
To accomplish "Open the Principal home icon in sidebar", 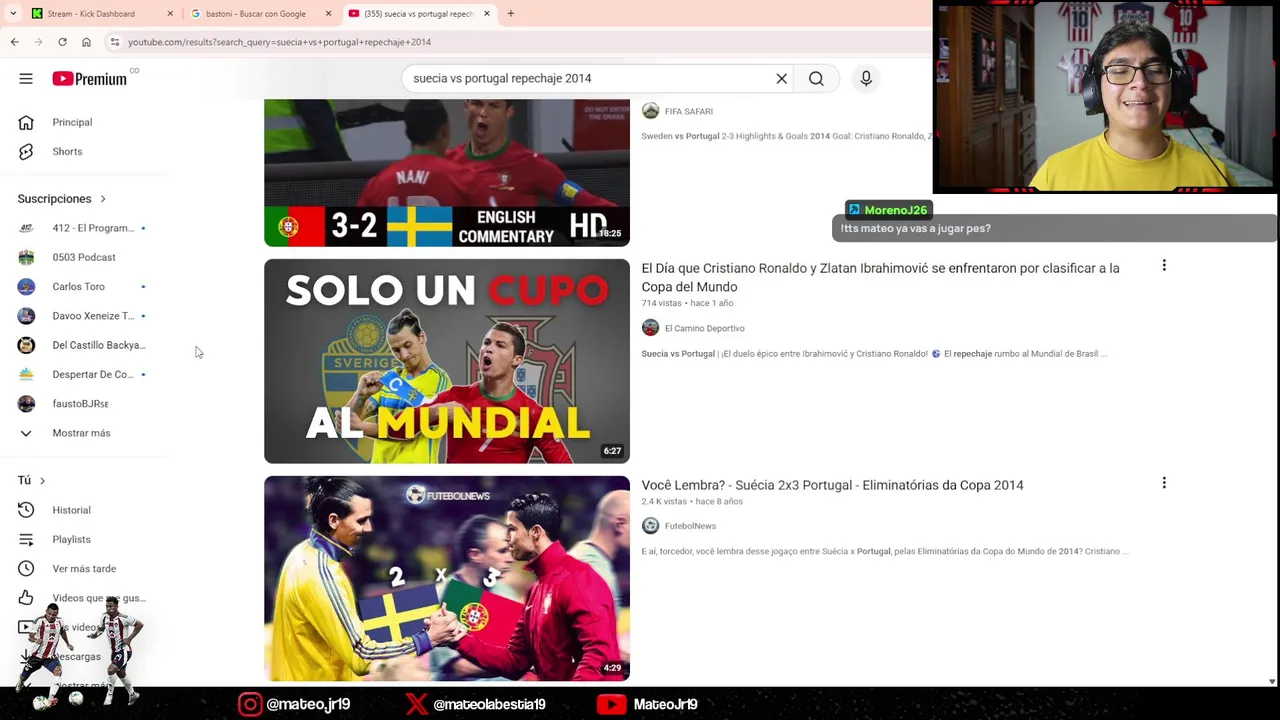I will tap(26, 122).
